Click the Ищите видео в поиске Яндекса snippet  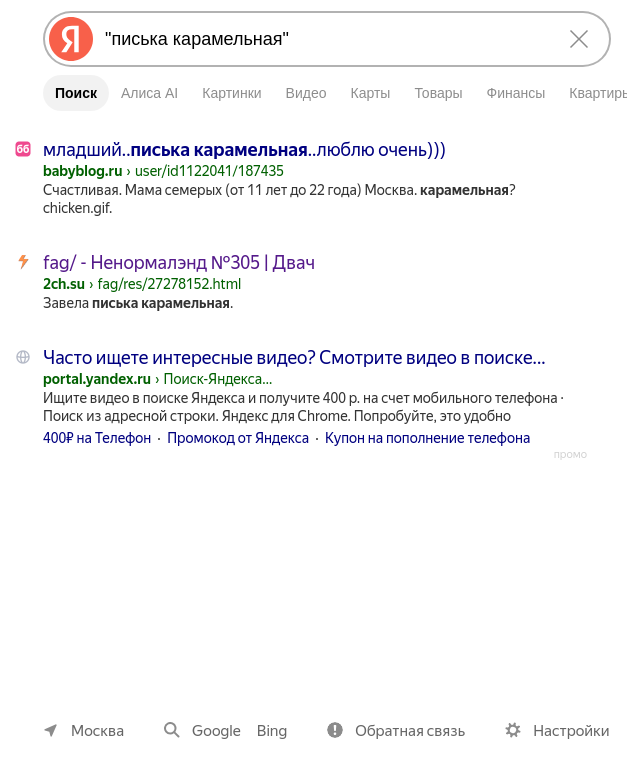tap(303, 407)
